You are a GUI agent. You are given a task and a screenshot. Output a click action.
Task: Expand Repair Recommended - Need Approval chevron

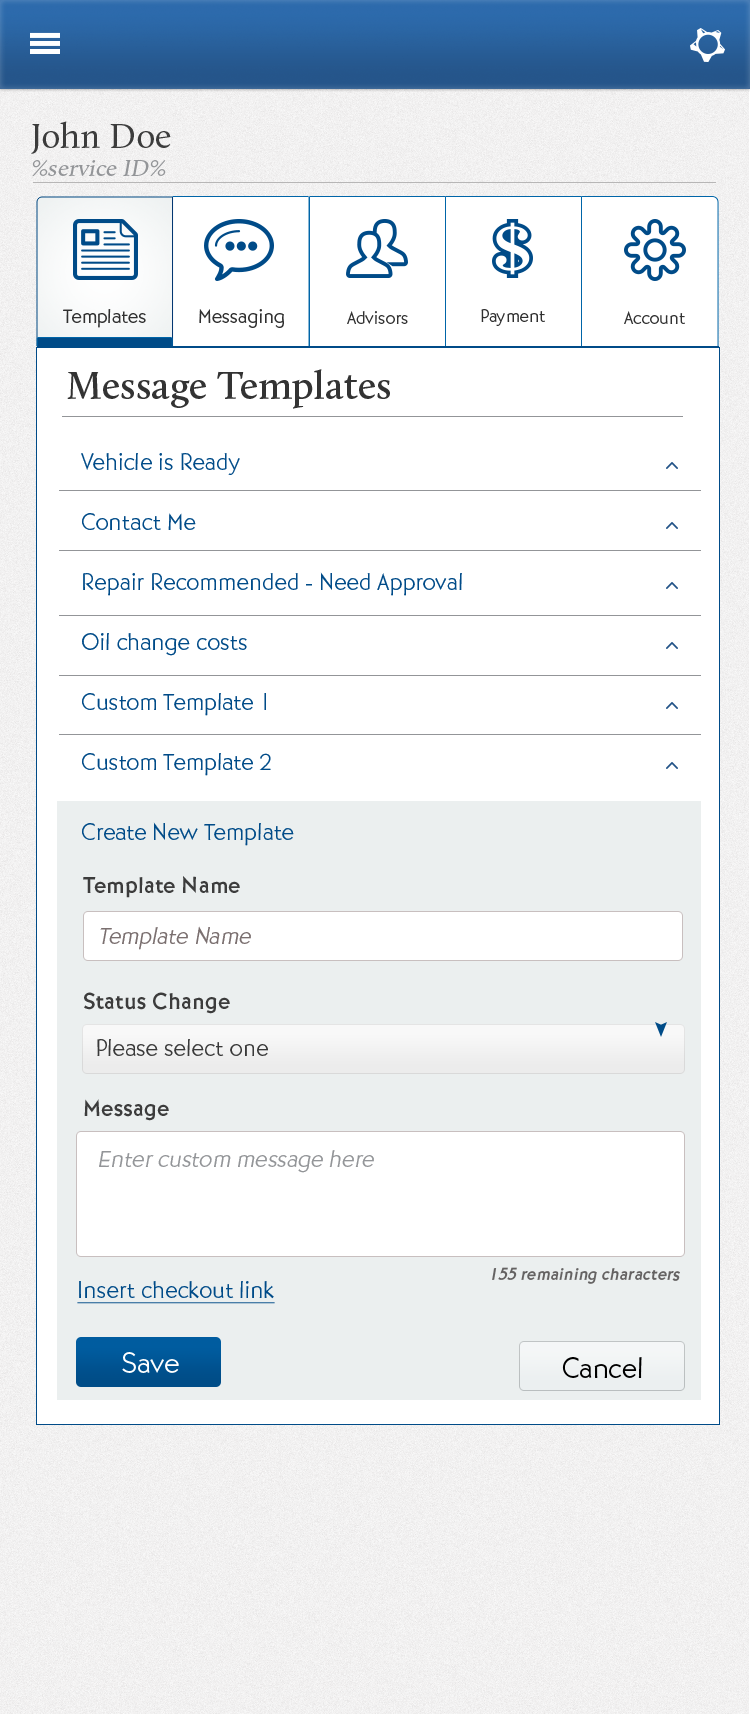[672, 586]
